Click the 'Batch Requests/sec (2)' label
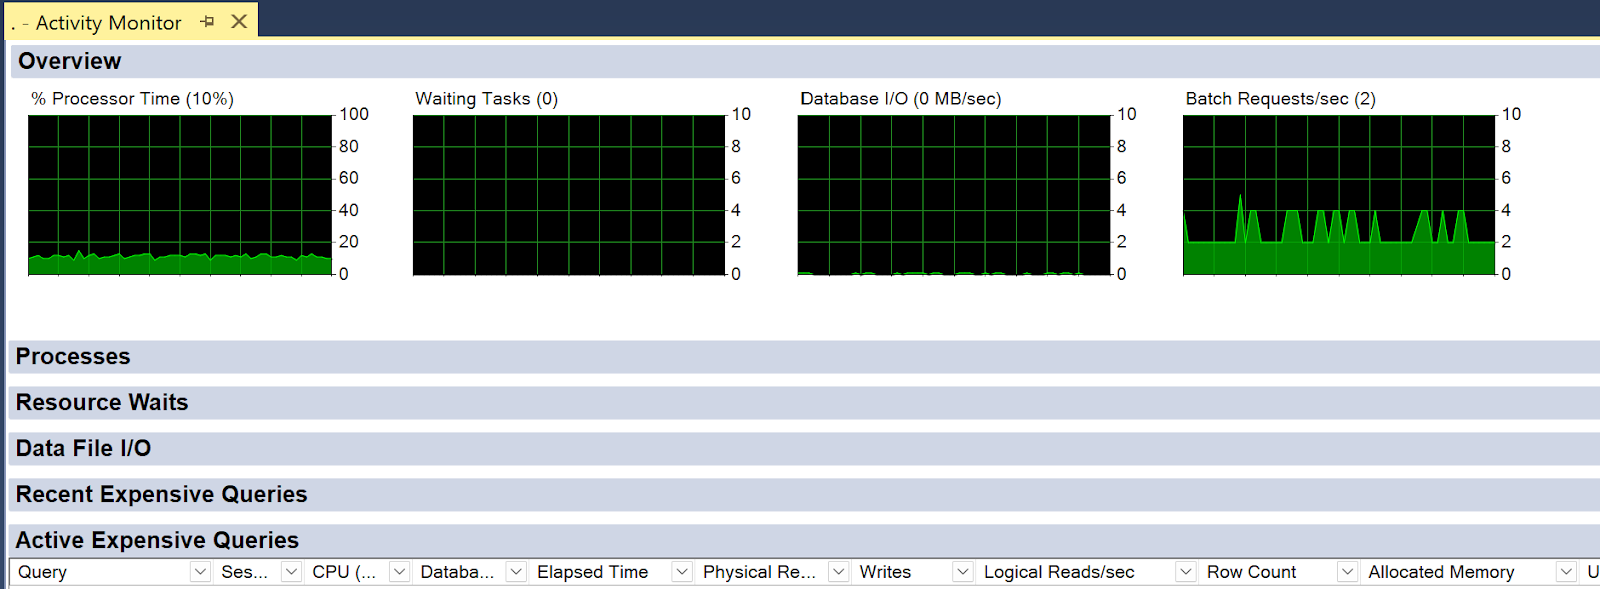Image resolution: width=1600 pixels, height=589 pixels. 1281,99
